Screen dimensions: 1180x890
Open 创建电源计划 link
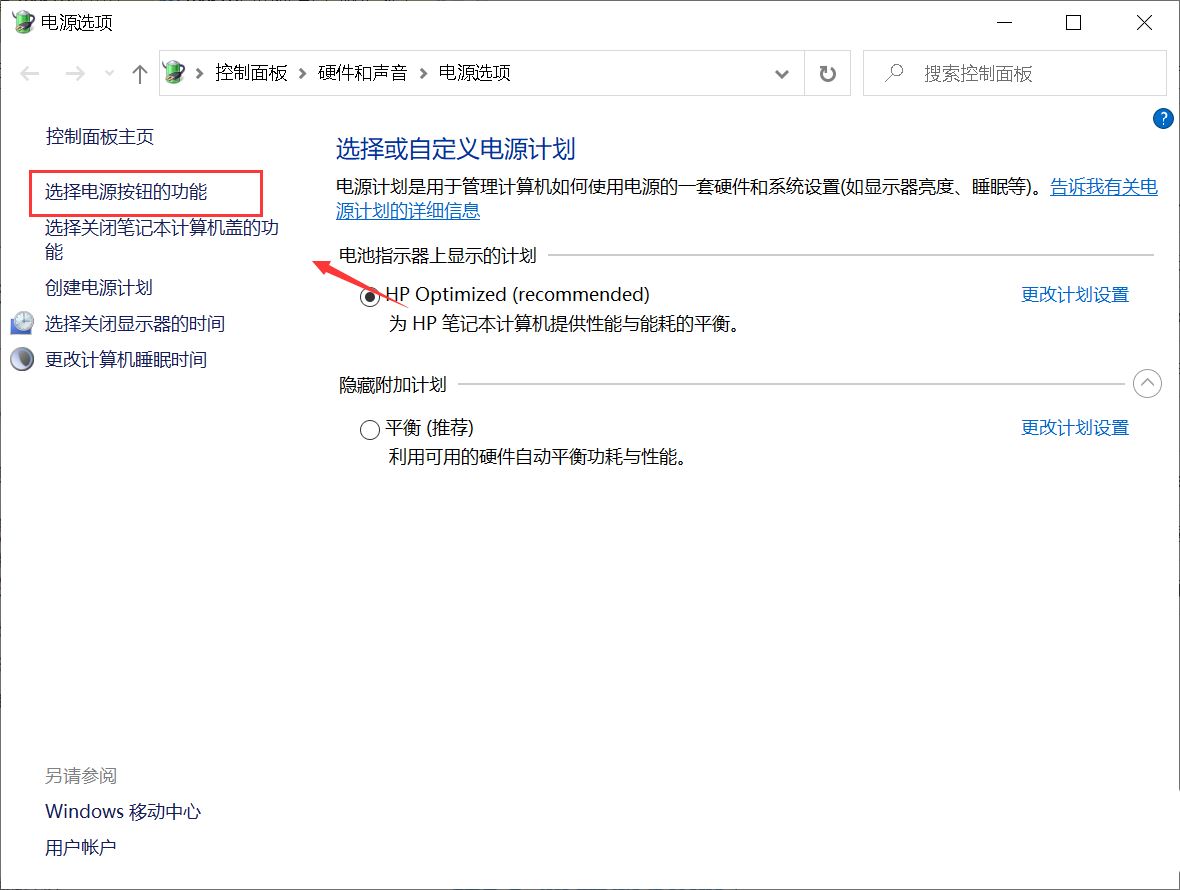[x=99, y=287]
